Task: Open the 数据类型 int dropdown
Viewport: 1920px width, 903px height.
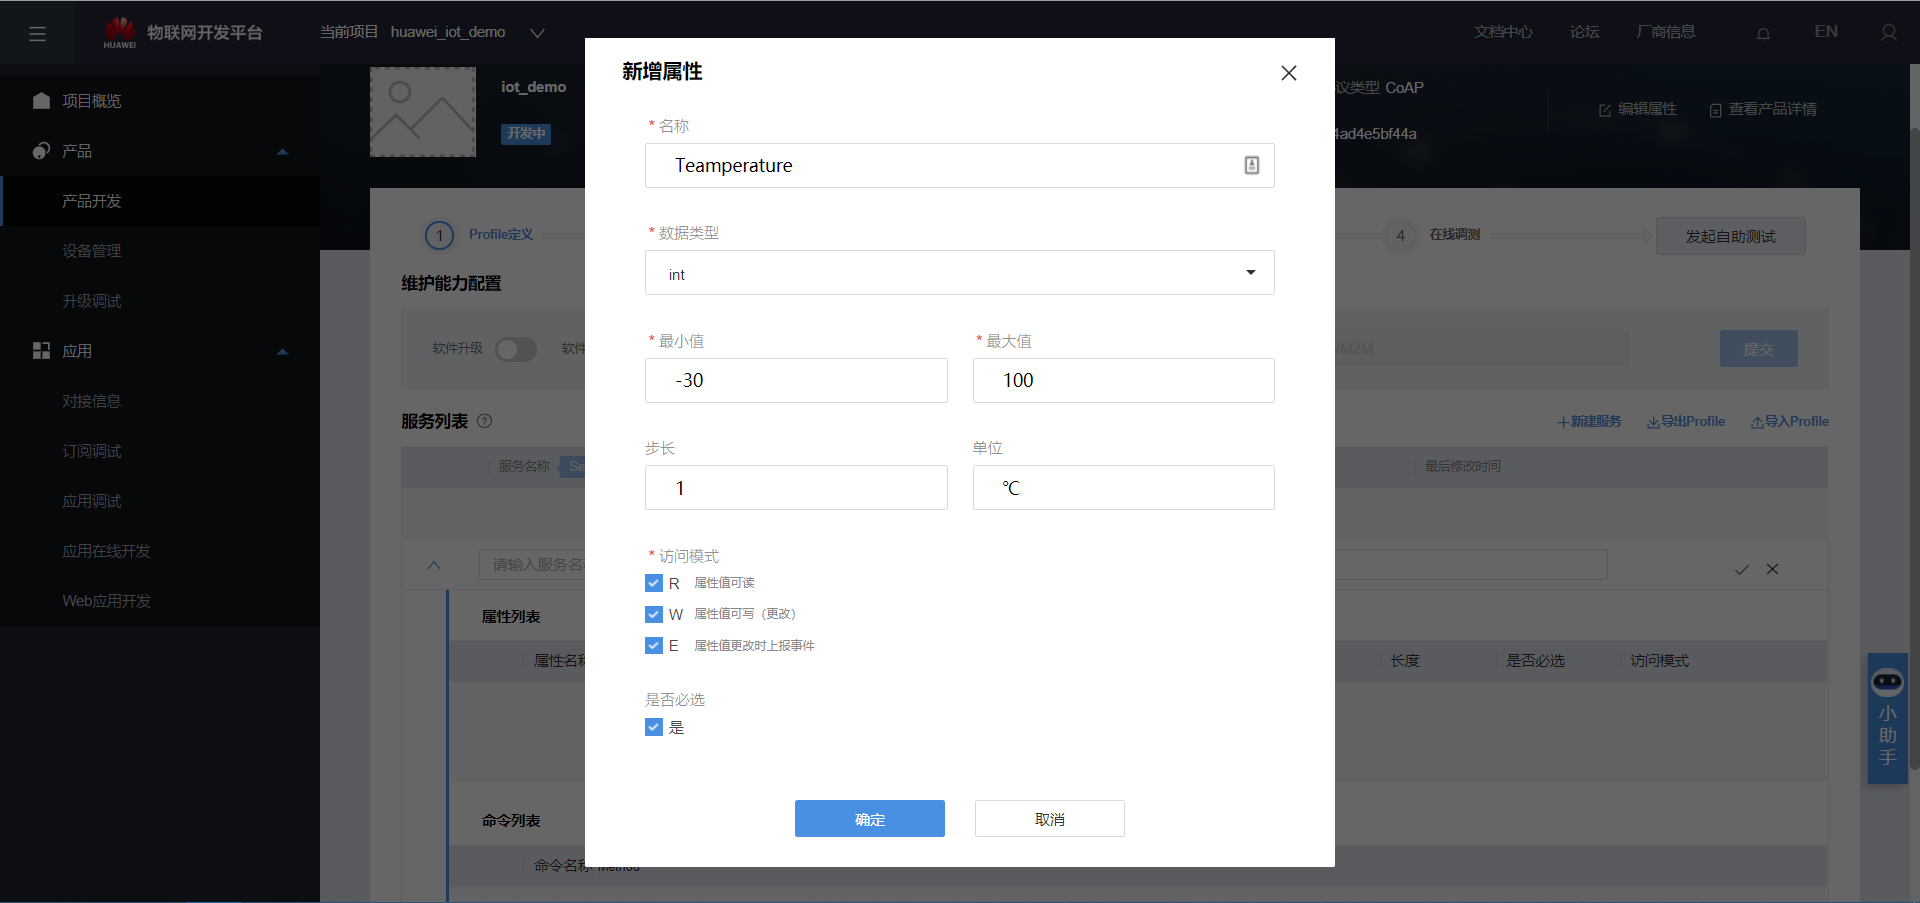Action: (1249, 272)
